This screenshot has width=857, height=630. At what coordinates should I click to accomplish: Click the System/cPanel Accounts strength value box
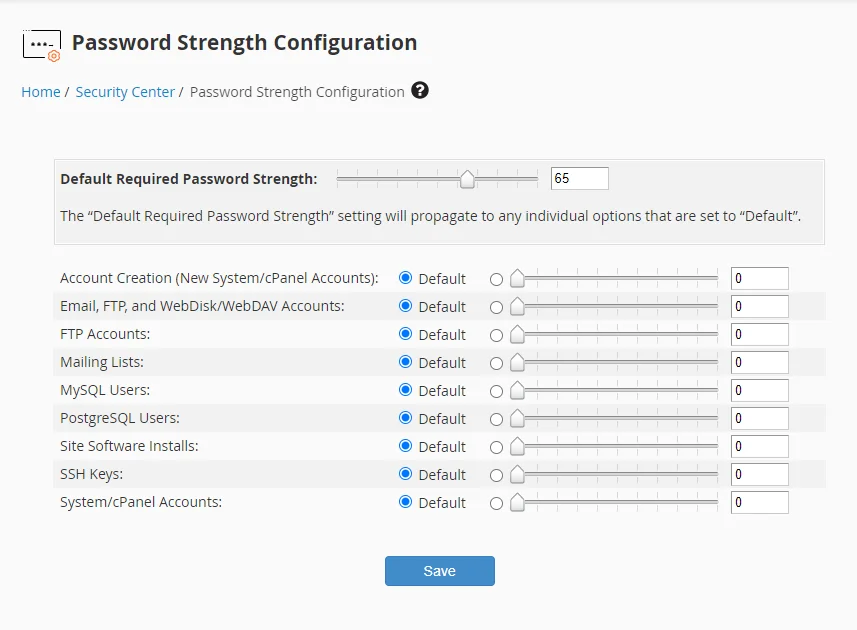pos(759,502)
